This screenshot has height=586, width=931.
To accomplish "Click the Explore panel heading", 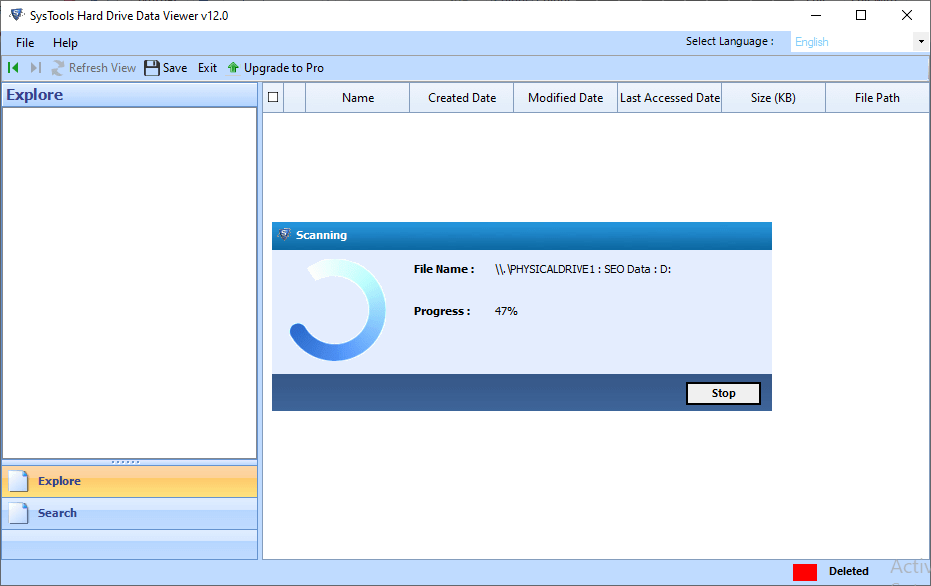I will pyautogui.click(x=34, y=95).
